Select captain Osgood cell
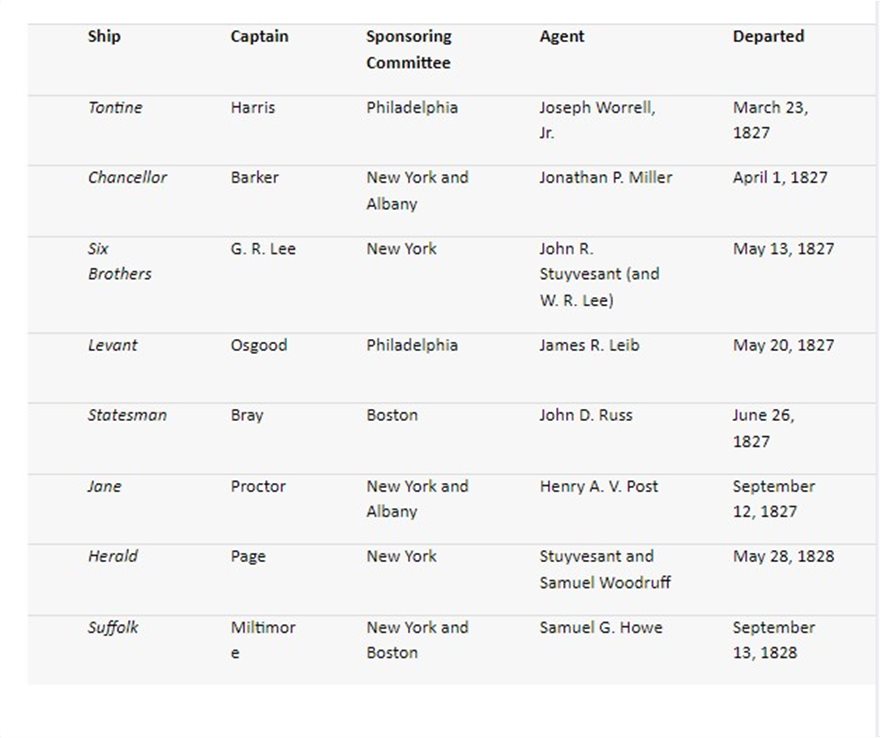The width and height of the screenshot is (880, 738). point(259,345)
